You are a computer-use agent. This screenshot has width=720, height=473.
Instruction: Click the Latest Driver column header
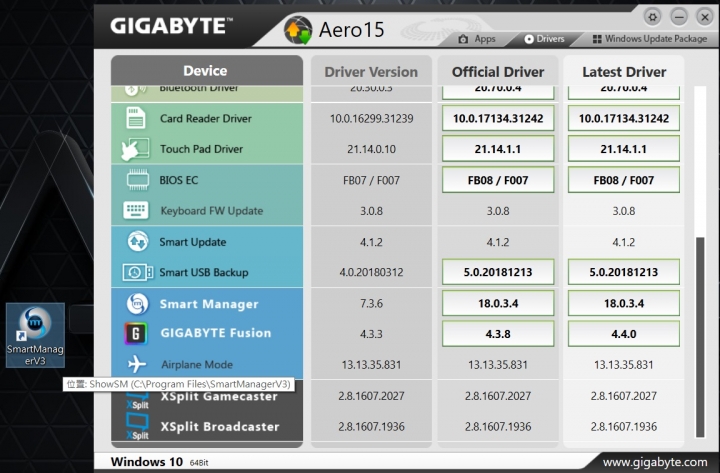click(x=624, y=72)
